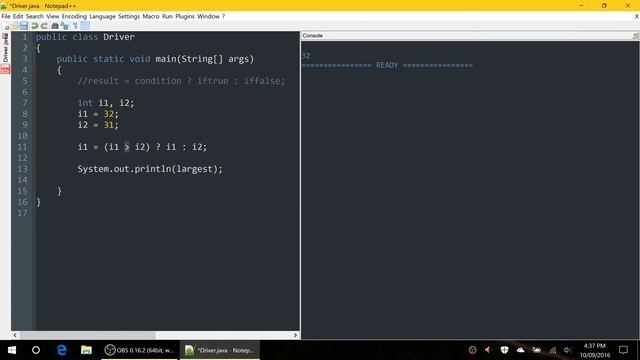This screenshot has height=360, width=640.
Task: Open the Plugins menu
Action: click(x=185, y=16)
